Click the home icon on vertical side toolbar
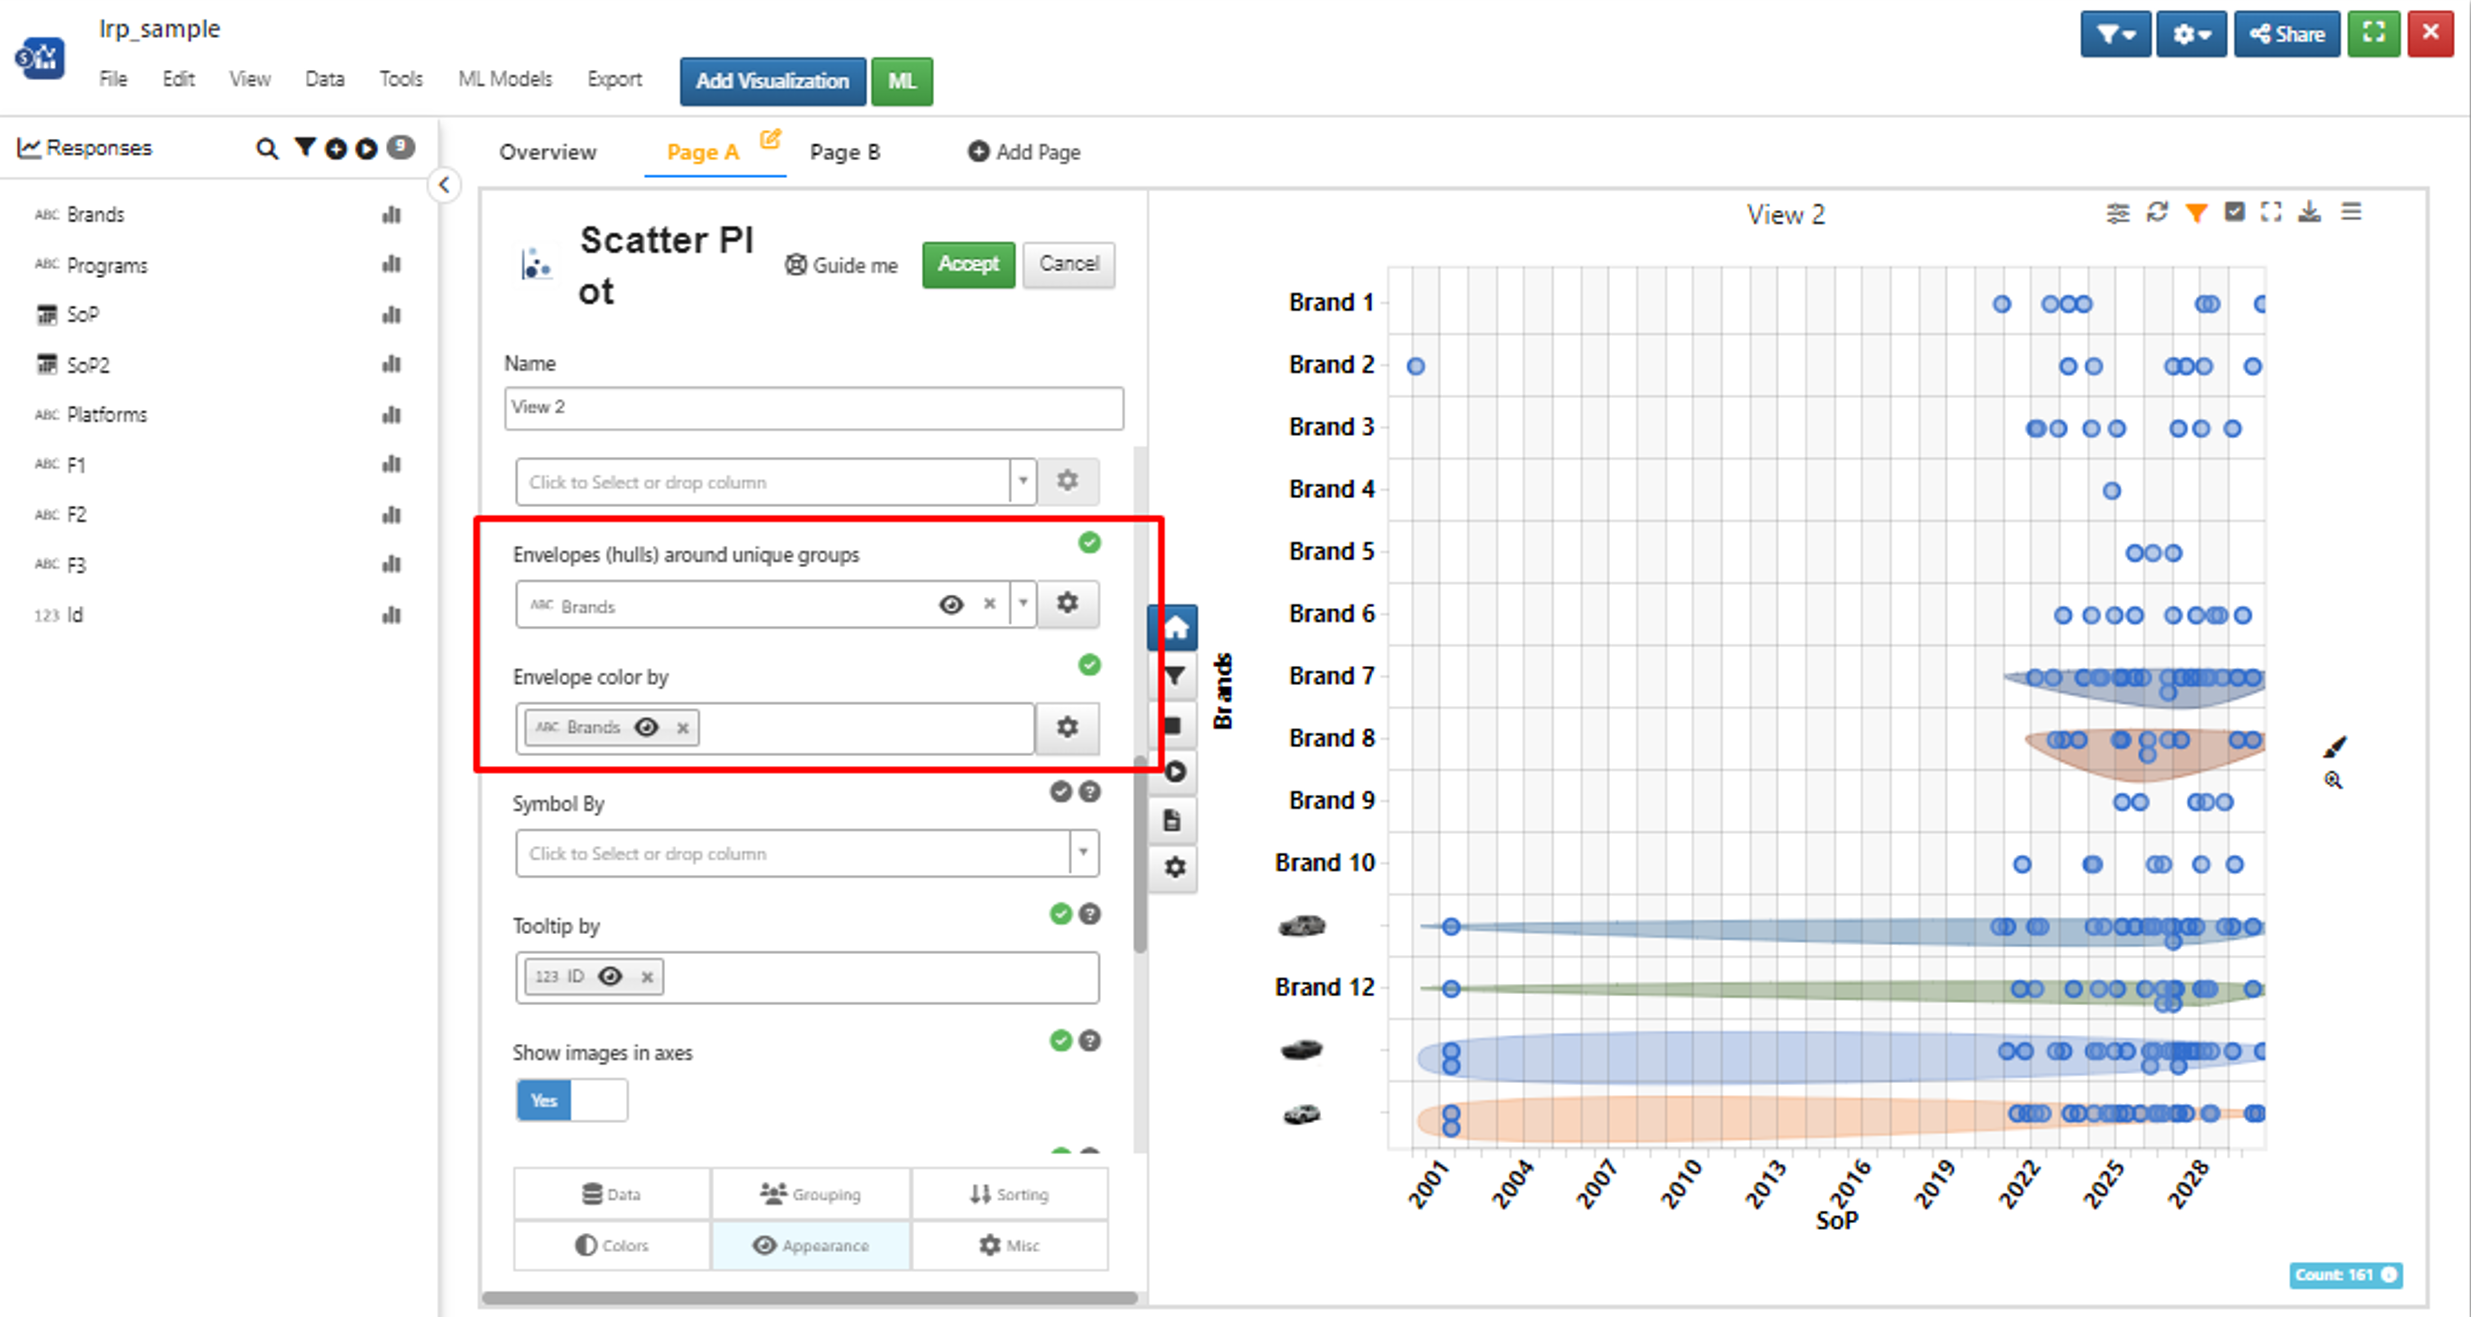Image resolution: width=2471 pixels, height=1317 pixels. pyautogui.click(x=1175, y=628)
